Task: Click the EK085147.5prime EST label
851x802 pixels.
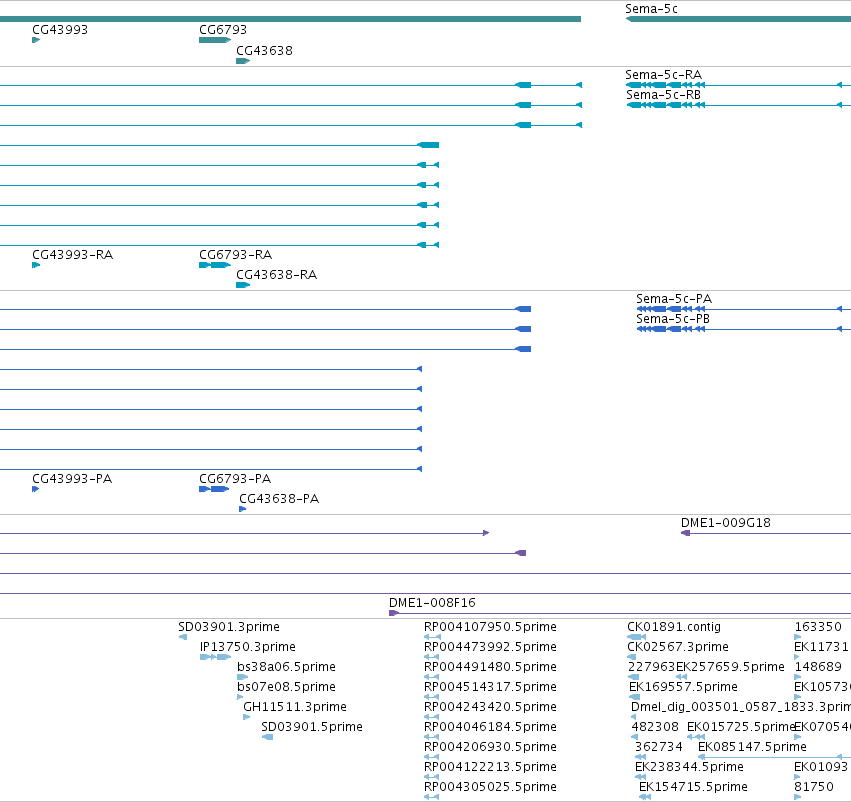Action: pos(752,747)
